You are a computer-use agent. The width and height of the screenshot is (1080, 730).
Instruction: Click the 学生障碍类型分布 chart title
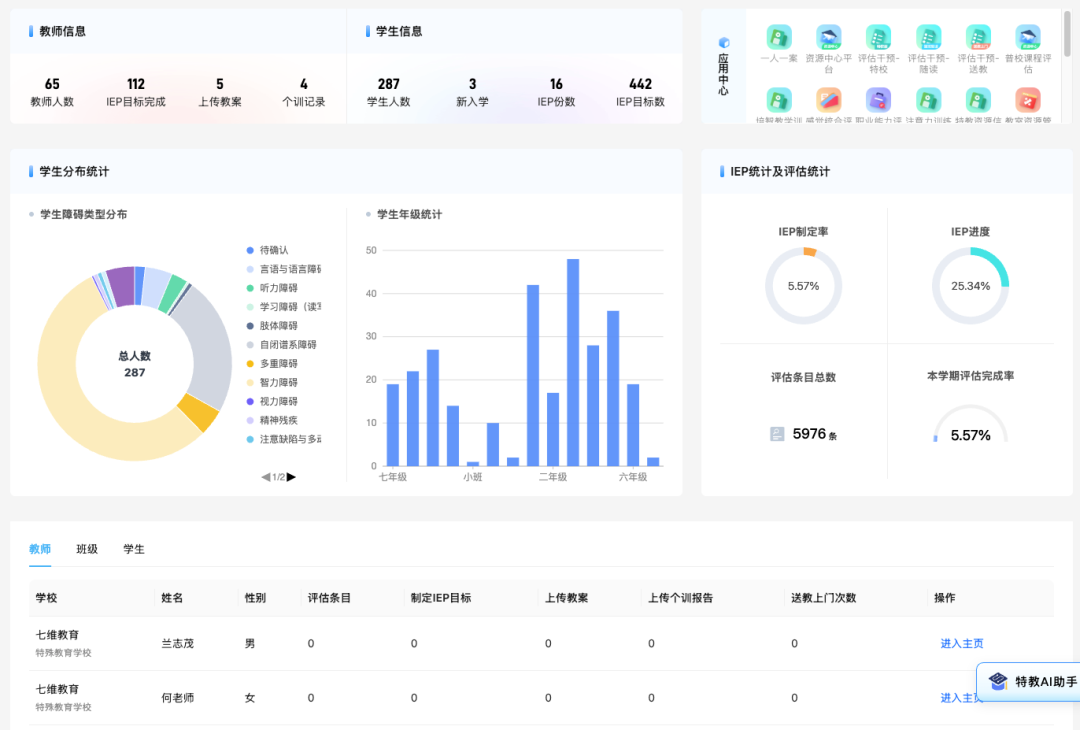(x=83, y=214)
